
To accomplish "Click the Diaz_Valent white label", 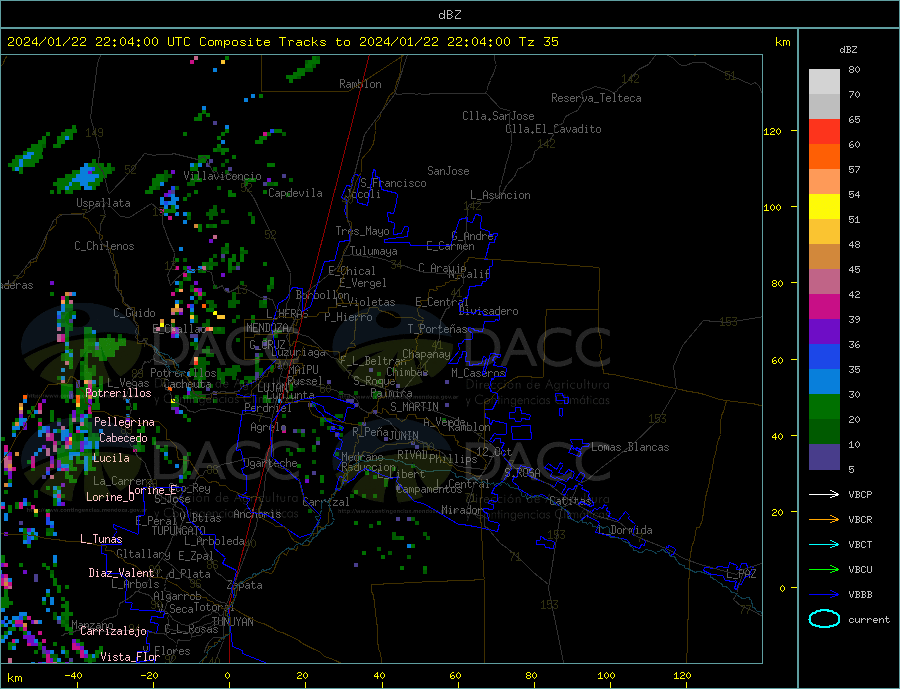I will click(x=121, y=573).
